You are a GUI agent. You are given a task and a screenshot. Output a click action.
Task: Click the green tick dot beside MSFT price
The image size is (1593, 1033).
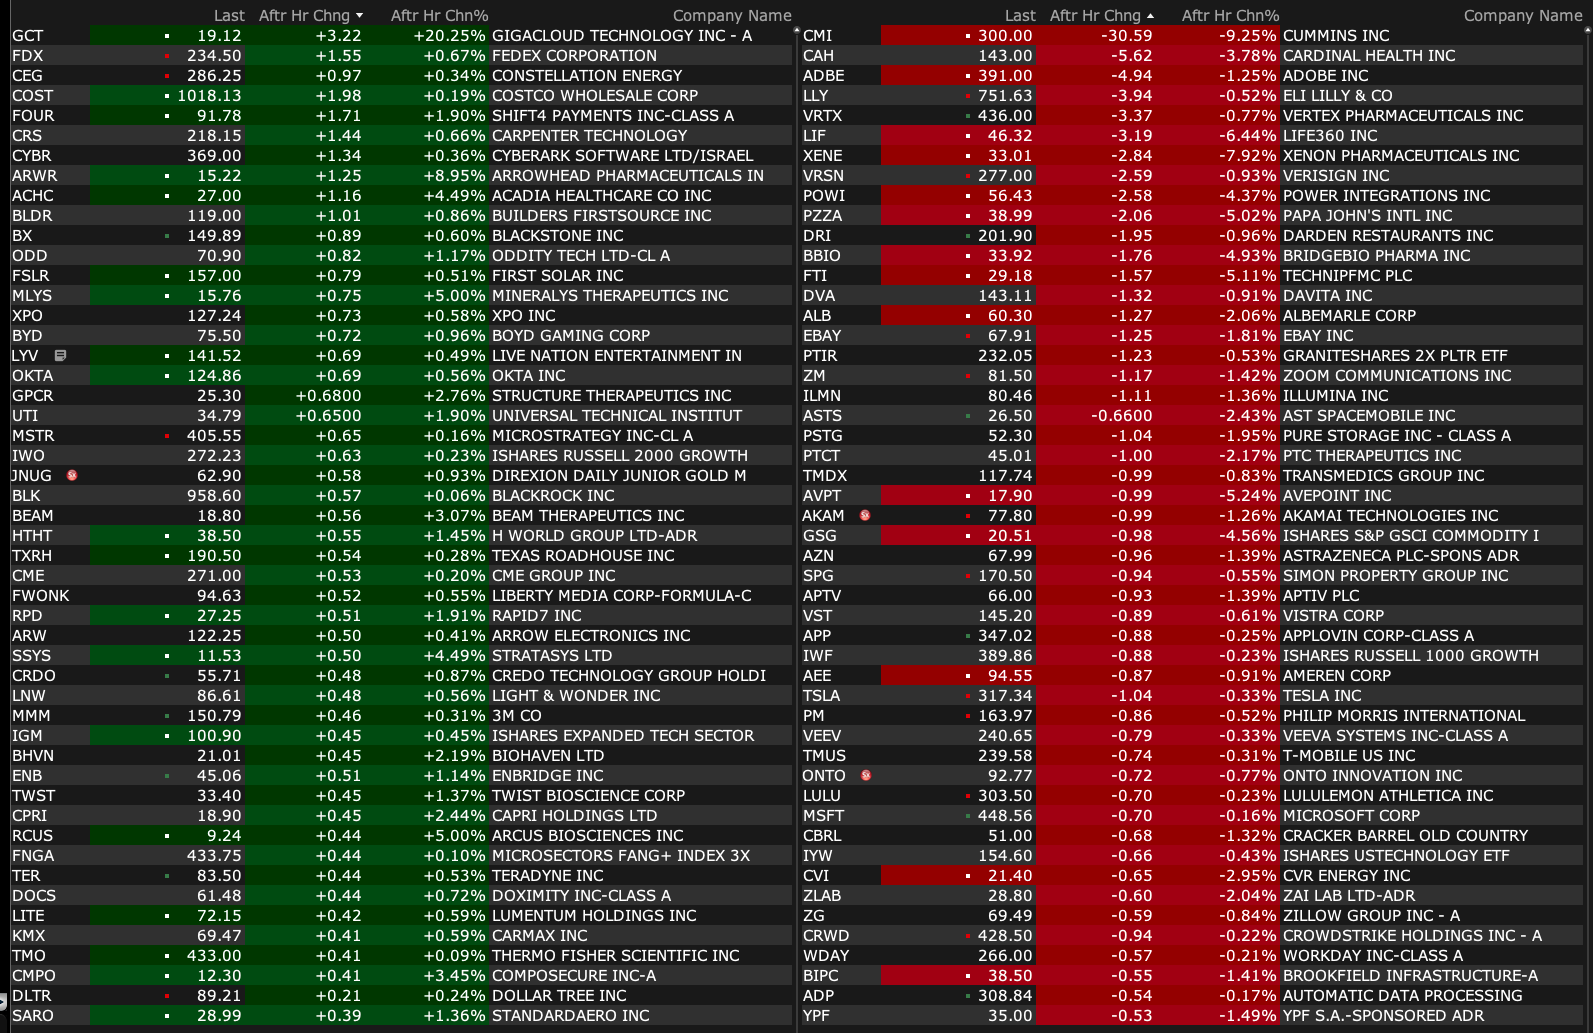point(968,816)
